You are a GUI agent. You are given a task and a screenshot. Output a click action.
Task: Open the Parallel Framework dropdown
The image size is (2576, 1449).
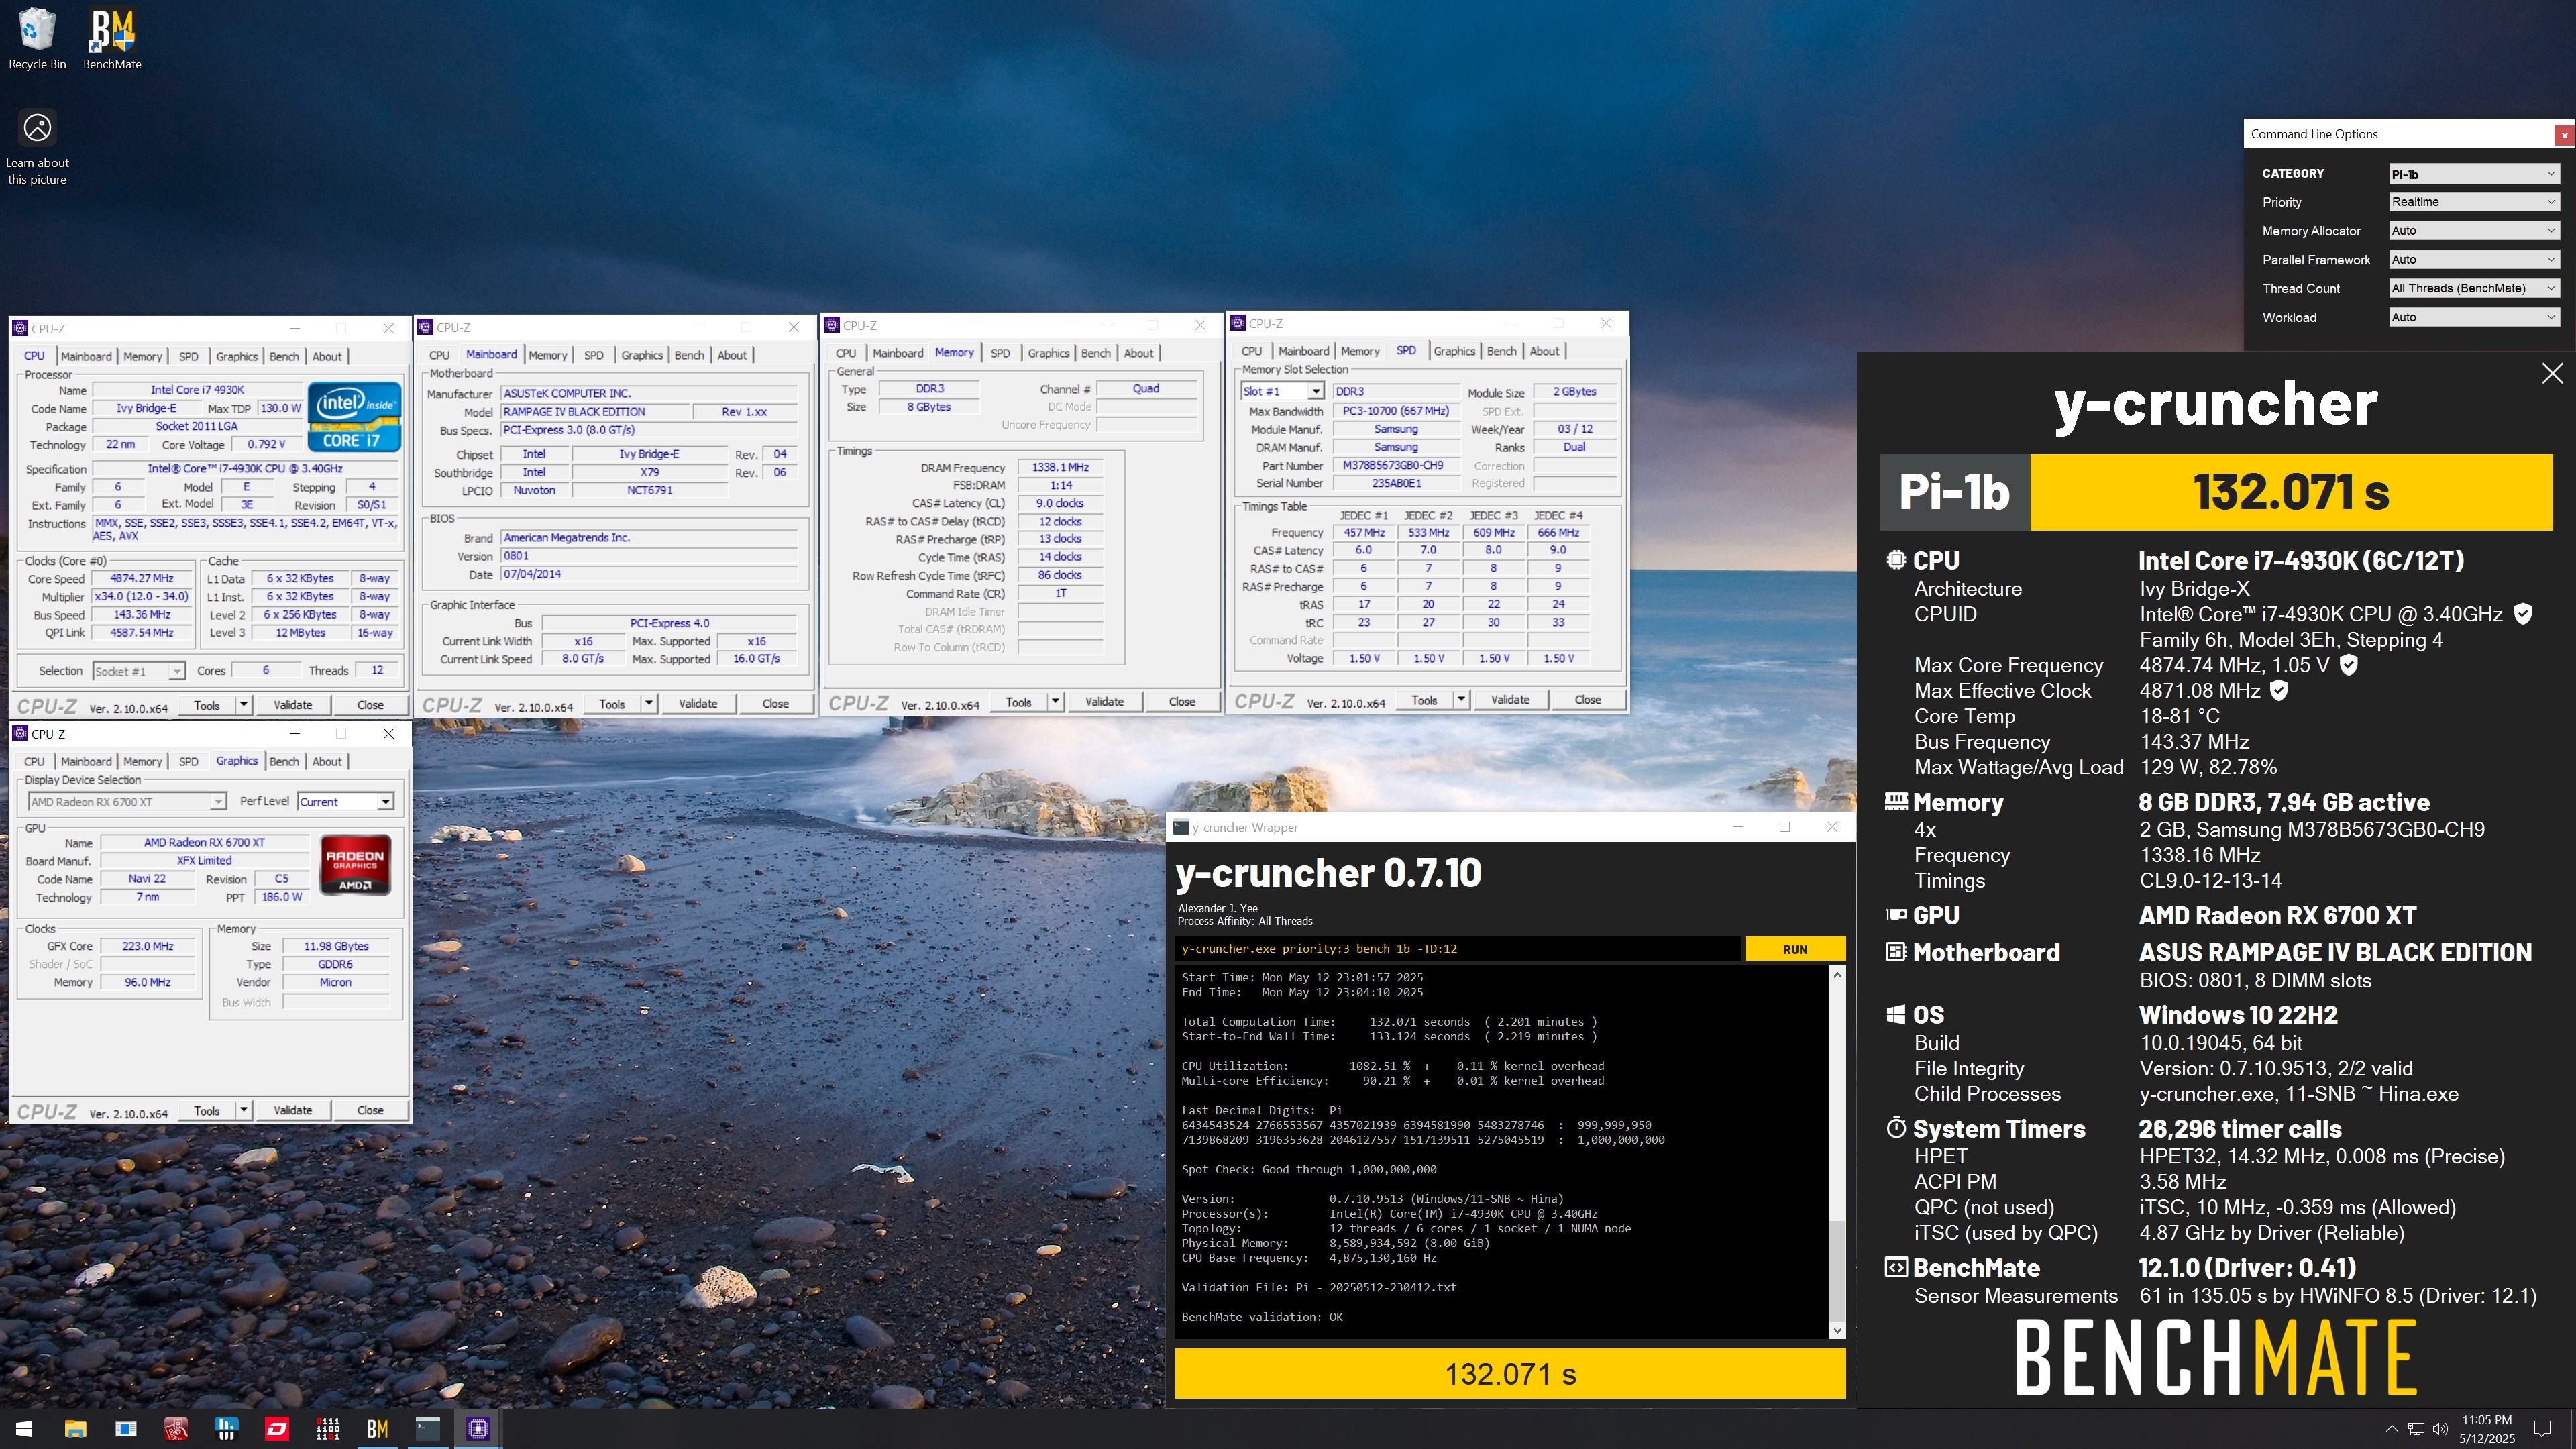point(2474,260)
